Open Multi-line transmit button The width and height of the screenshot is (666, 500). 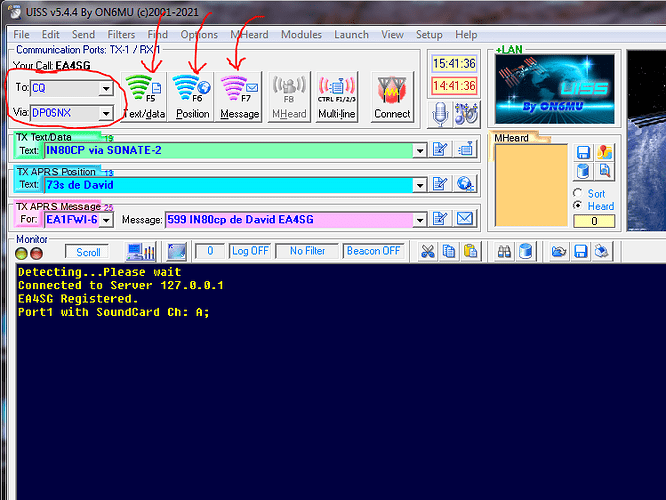(x=336, y=97)
